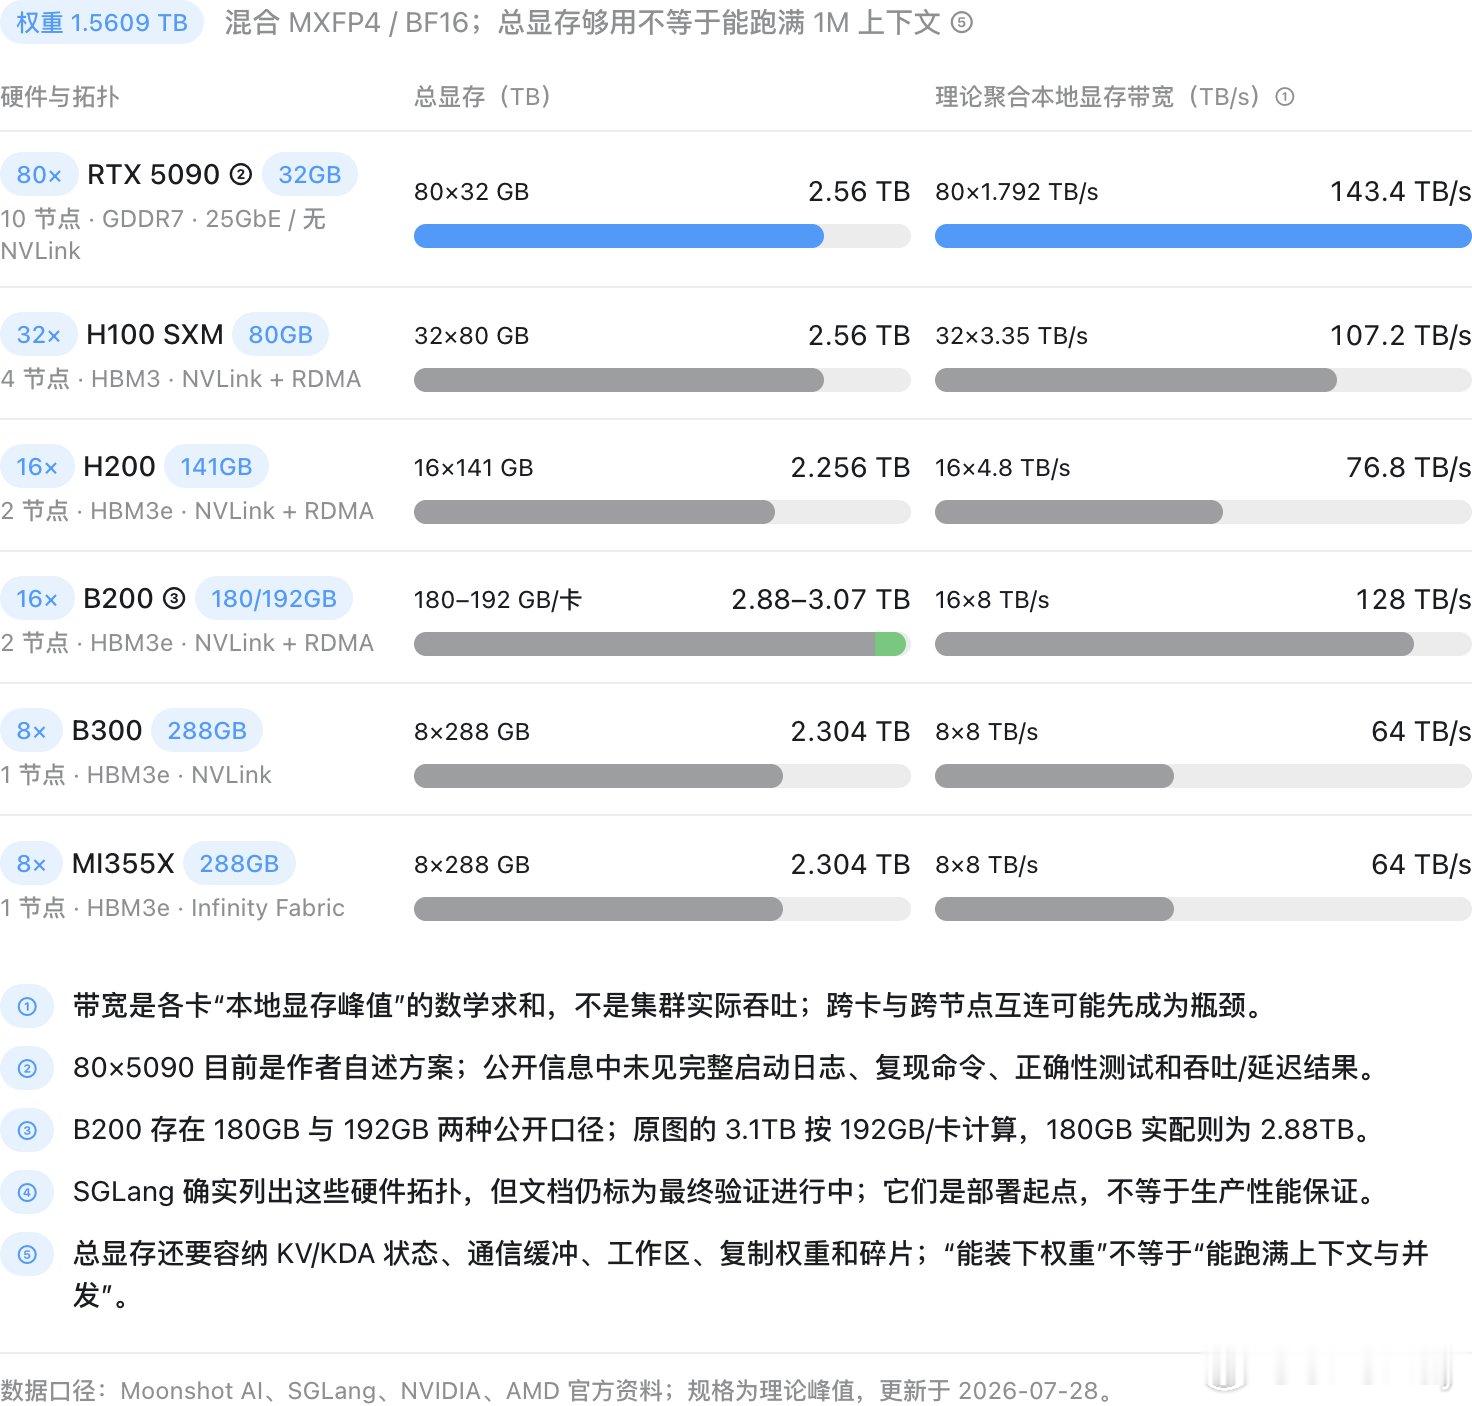This screenshot has width=1472, height=1406.
Task: Click the blue memory bar in the RTX 5090 row
Action: pyautogui.click(x=619, y=236)
